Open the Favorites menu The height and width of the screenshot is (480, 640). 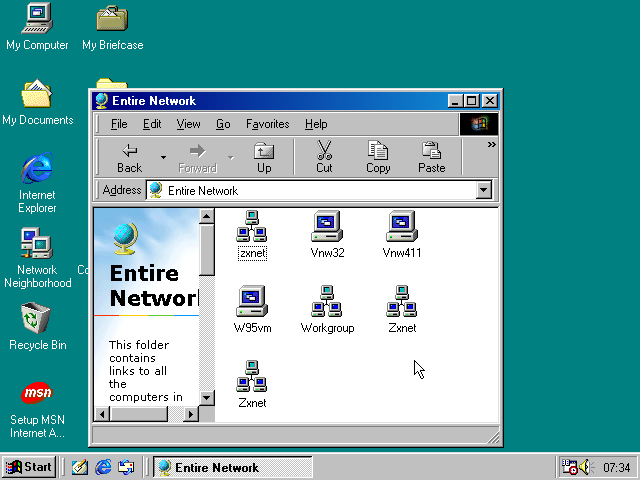point(267,124)
